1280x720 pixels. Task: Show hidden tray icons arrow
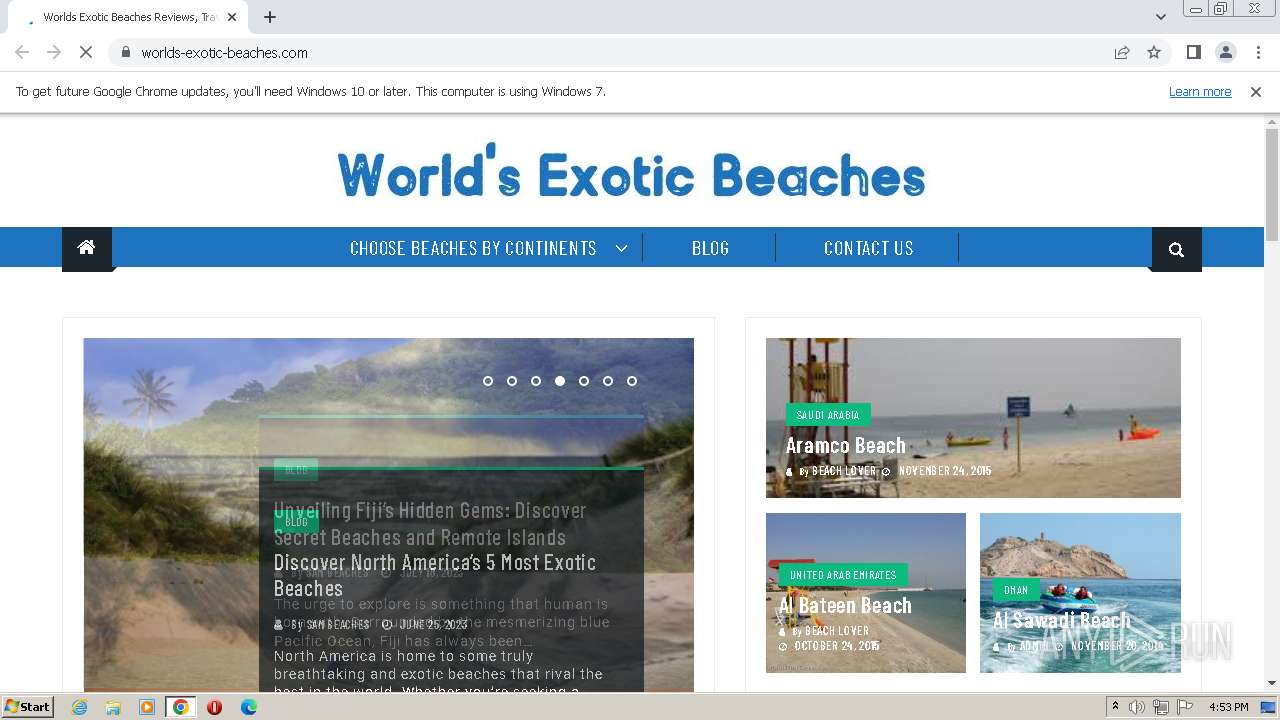[1115, 707]
